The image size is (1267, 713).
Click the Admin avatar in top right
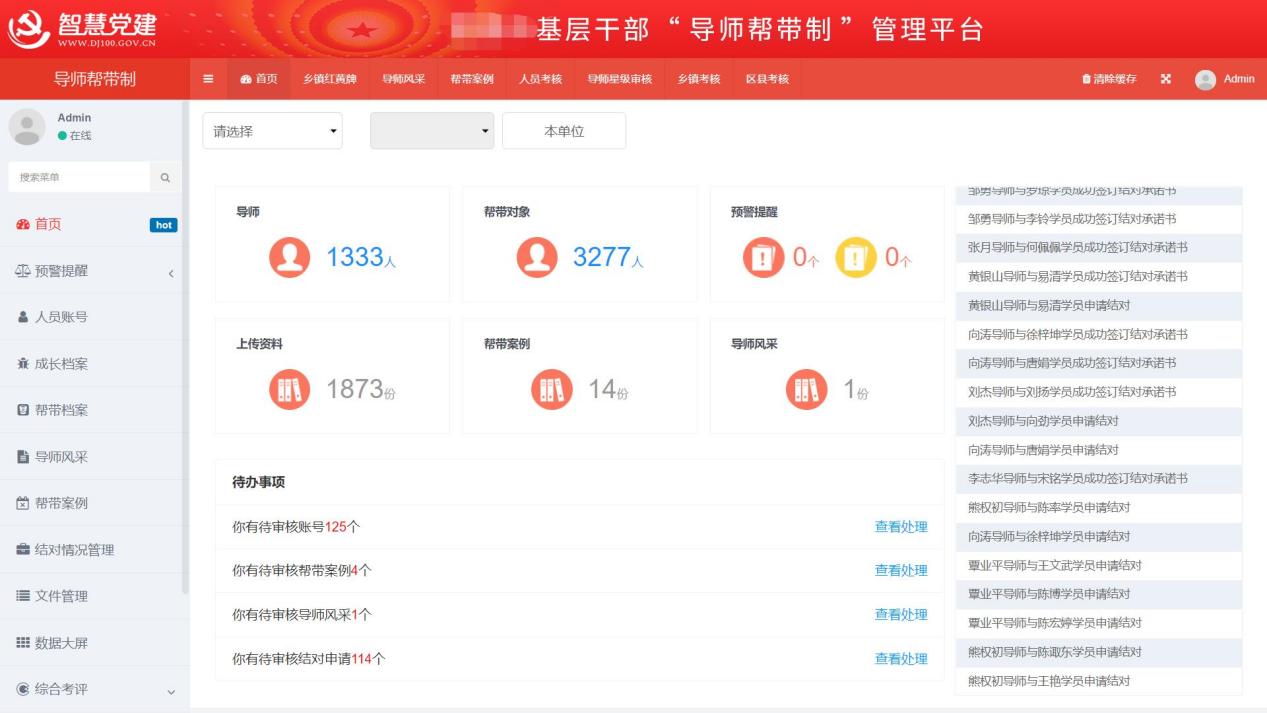click(x=1205, y=79)
